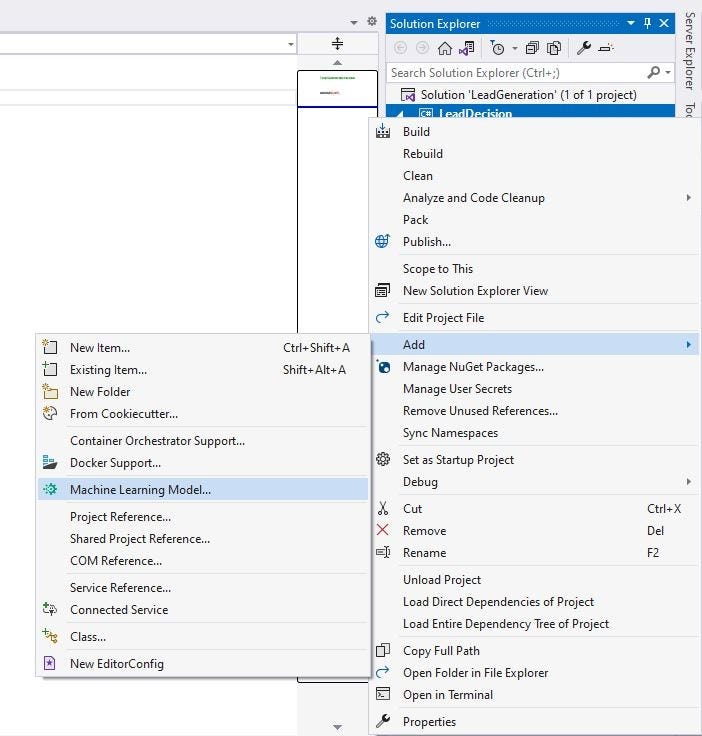Click the Switch Views icon in Solution Explorer
This screenshot has width=702, height=736.
click(x=467, y=48)
